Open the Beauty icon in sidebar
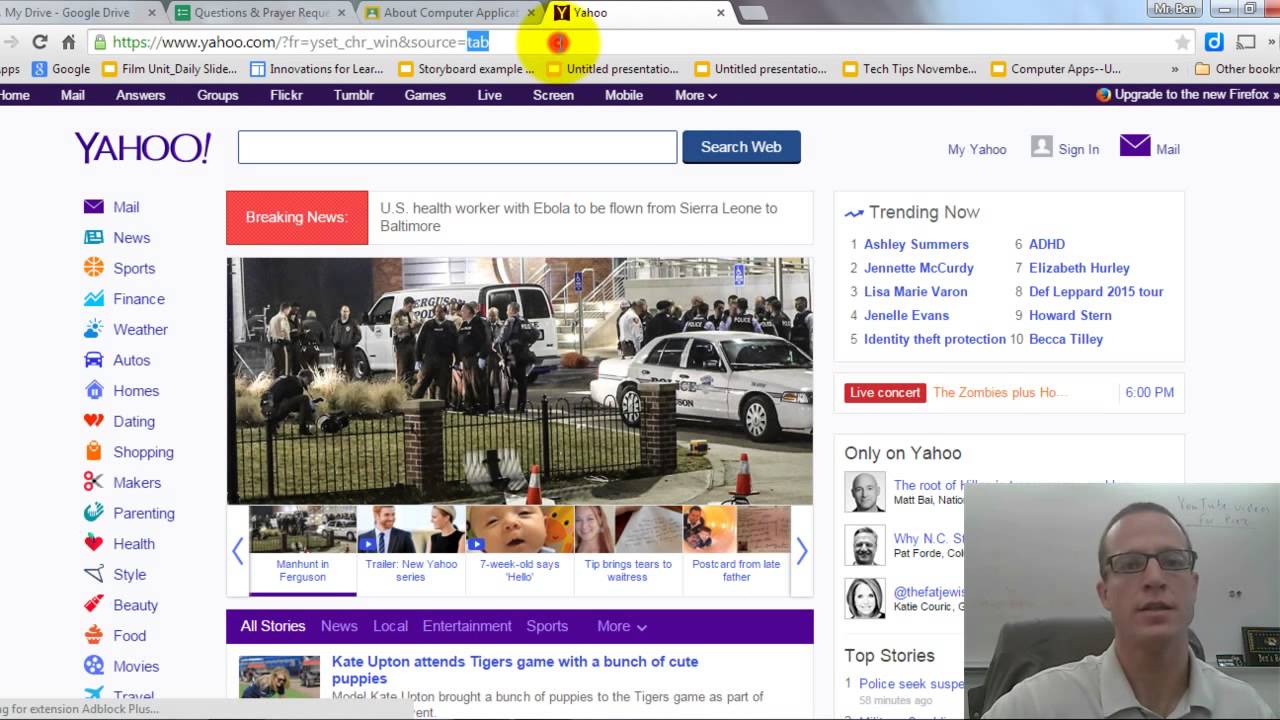1280x720 pixels. 94,605
